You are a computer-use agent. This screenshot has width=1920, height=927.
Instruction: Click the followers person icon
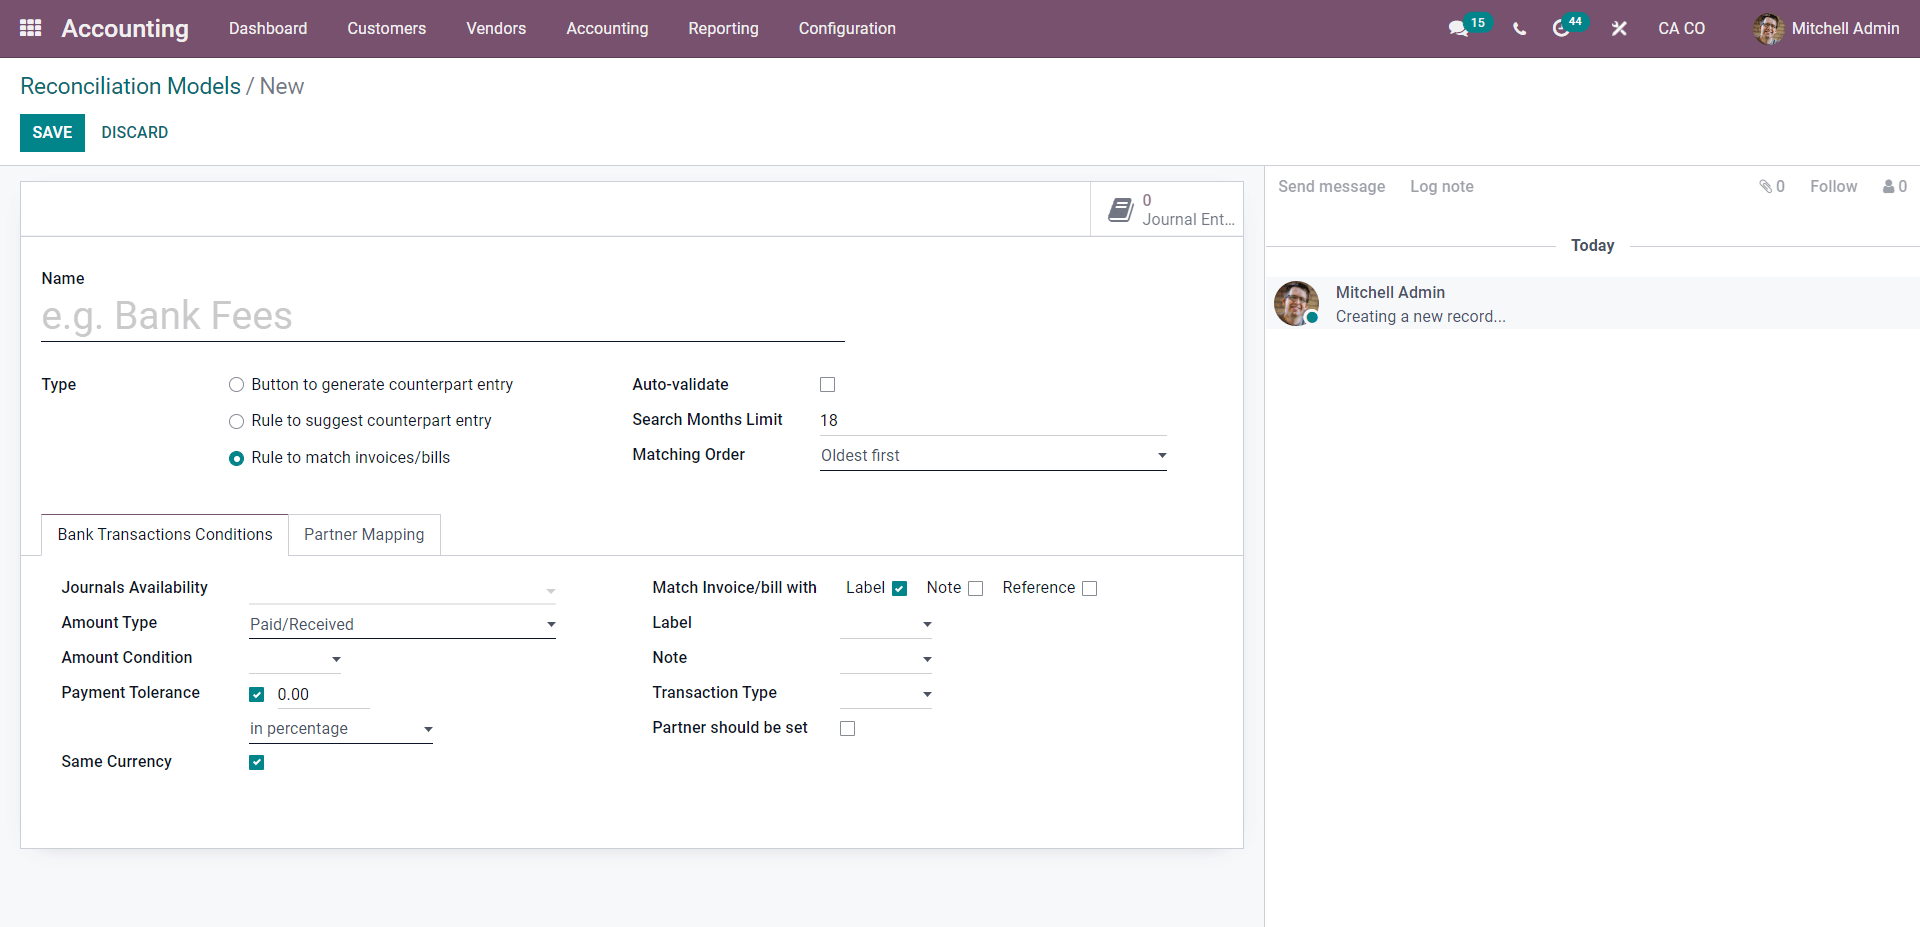1888,186
